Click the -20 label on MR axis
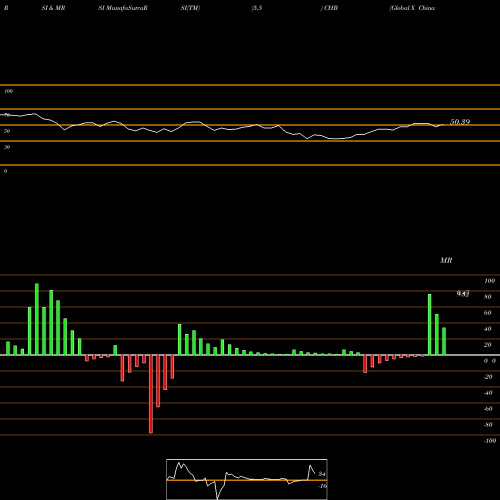 pyautogui.click(x=488, y=377)
